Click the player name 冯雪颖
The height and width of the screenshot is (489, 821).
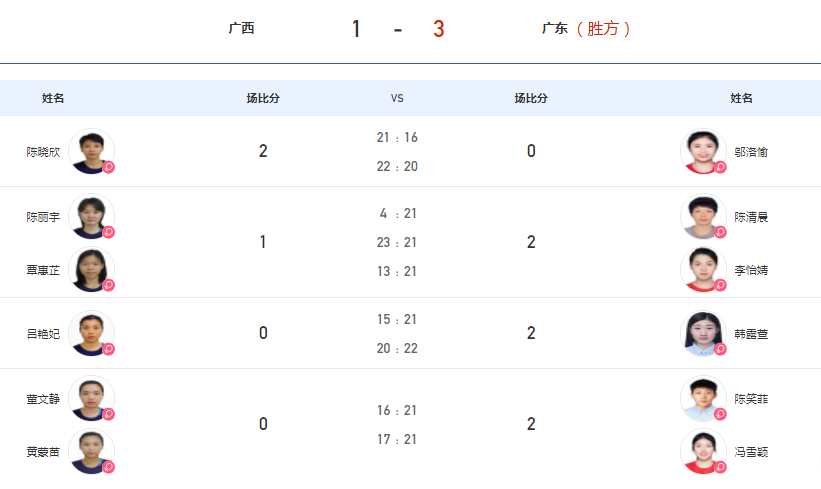751,452
